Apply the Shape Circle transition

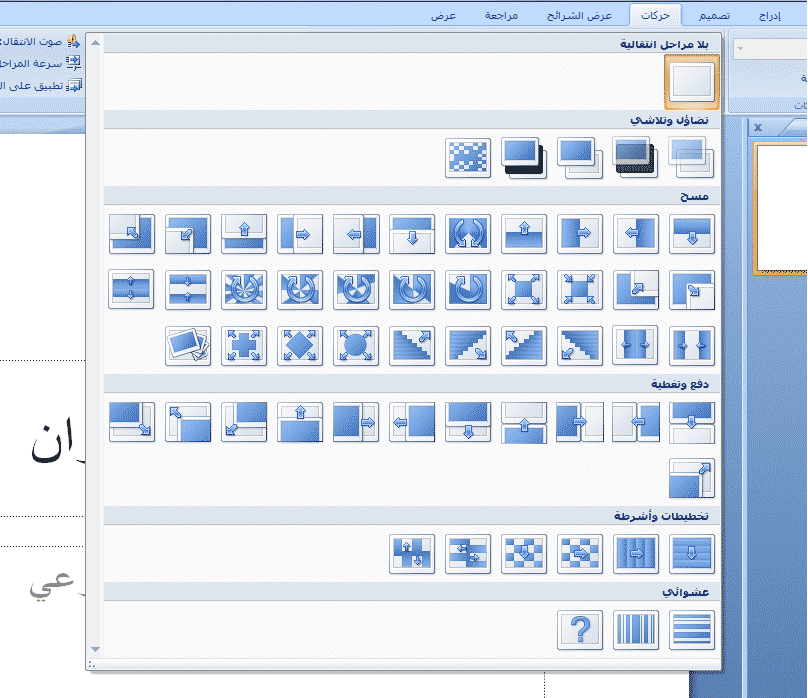[x=356, y=345]
